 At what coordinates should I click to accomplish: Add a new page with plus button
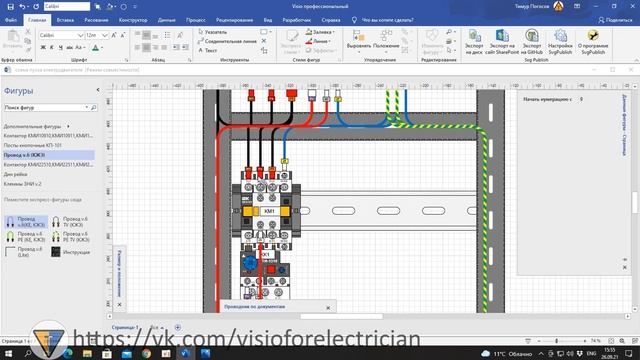coord(178,327)
